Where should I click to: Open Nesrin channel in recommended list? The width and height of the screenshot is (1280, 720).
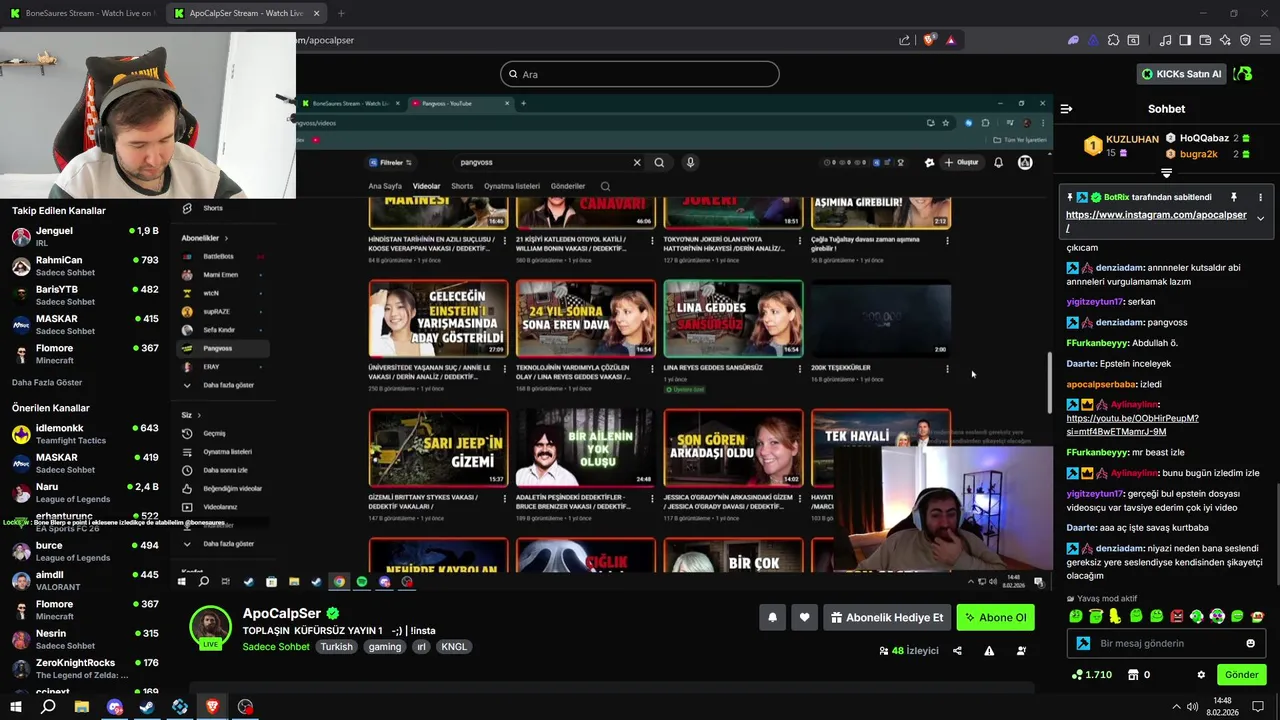85,639
